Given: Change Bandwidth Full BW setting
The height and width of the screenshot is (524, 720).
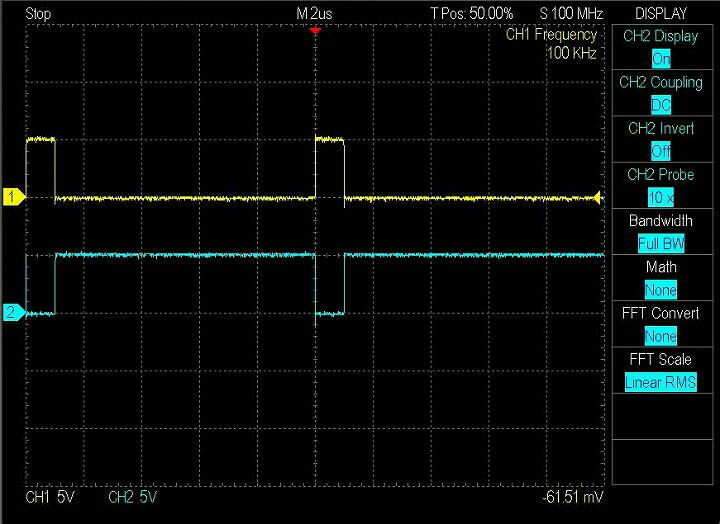Looking at the screenshot, I should [661, 243].
